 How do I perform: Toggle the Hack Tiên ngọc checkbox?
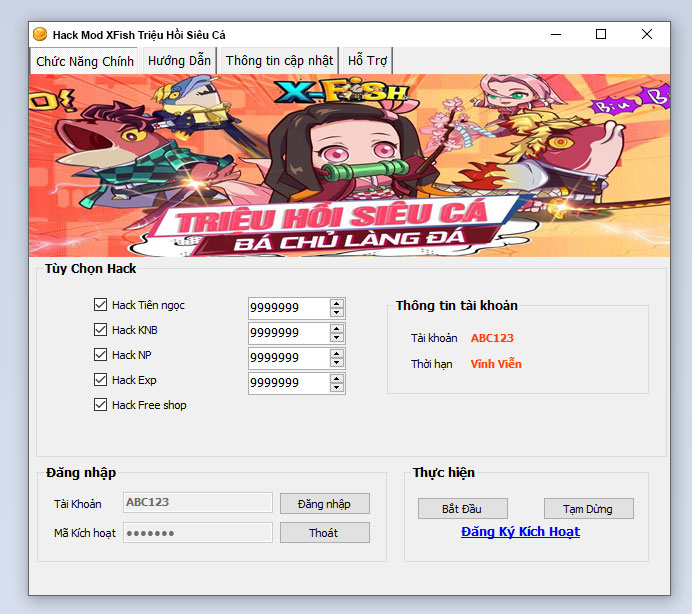(x=100, y=304)
